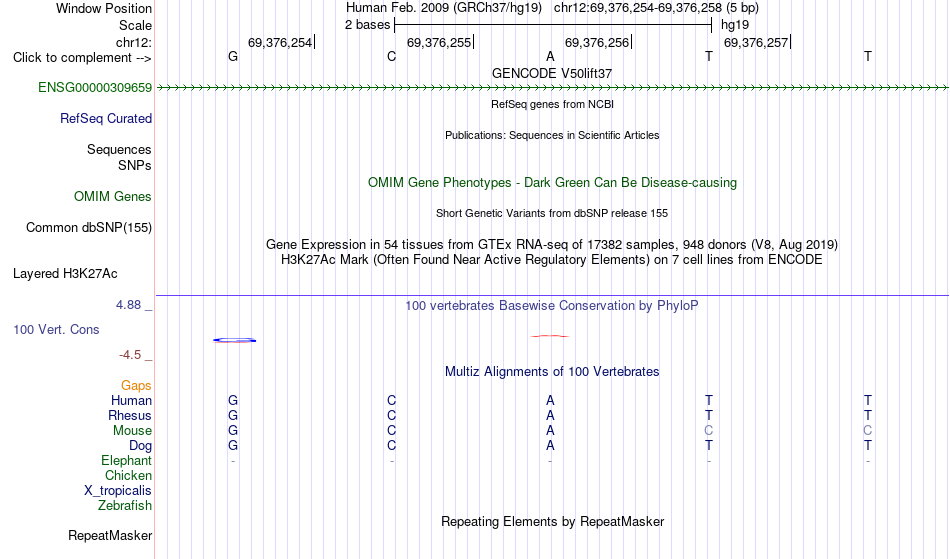This screenshot has width=950, height=559.
Task: Click the hg19 scale label
Action: pyautogui.click(x=735, y=25)
